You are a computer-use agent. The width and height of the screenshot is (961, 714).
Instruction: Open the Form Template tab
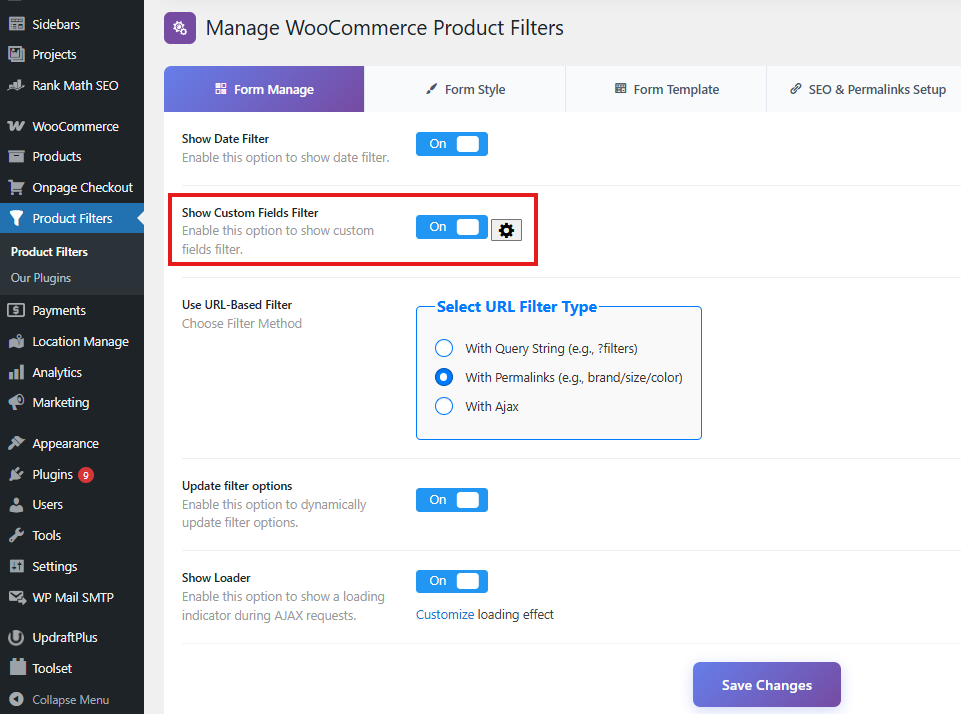tap(666, 89)
